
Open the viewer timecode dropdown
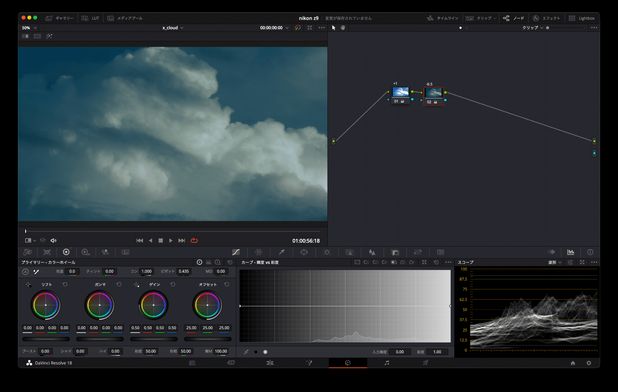click(x=274, y=28)
